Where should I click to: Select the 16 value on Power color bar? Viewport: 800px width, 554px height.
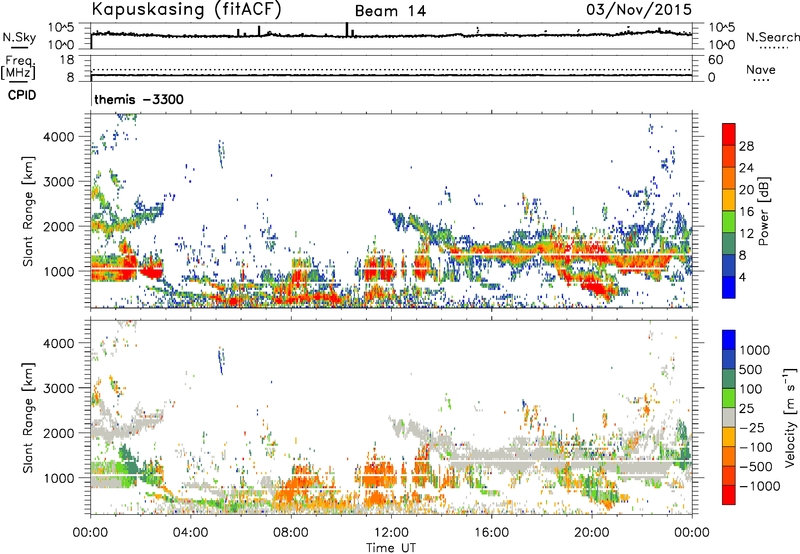(746, 212)
